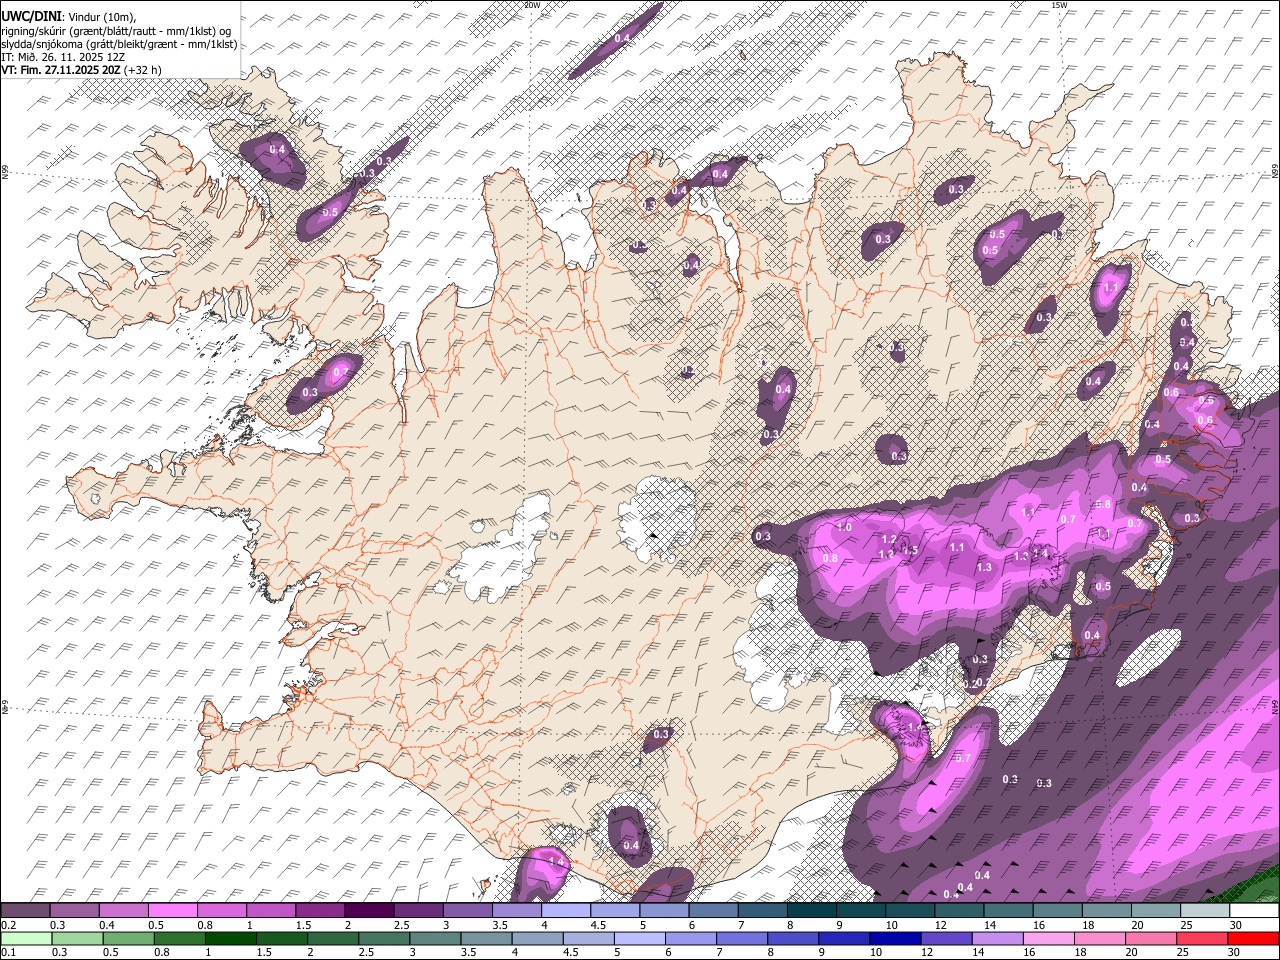The height and width of the screenshot is (960, 1280).
Task: Click the bright pink upper swatch at 0.5
Action: (x=173, y=911)
